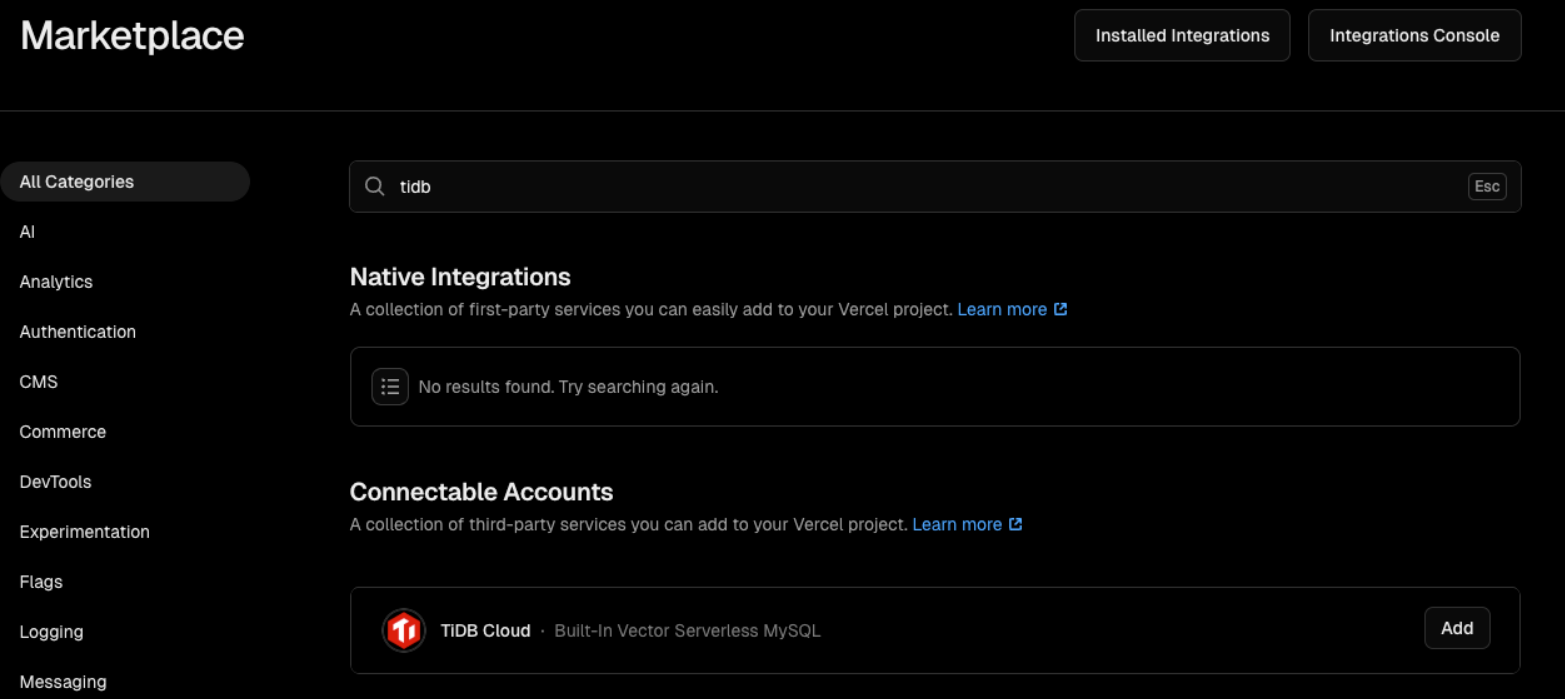Screen dimensions: 1565x699
Task: Click the Native Integrations heading
Action: (x=460, y=277)
